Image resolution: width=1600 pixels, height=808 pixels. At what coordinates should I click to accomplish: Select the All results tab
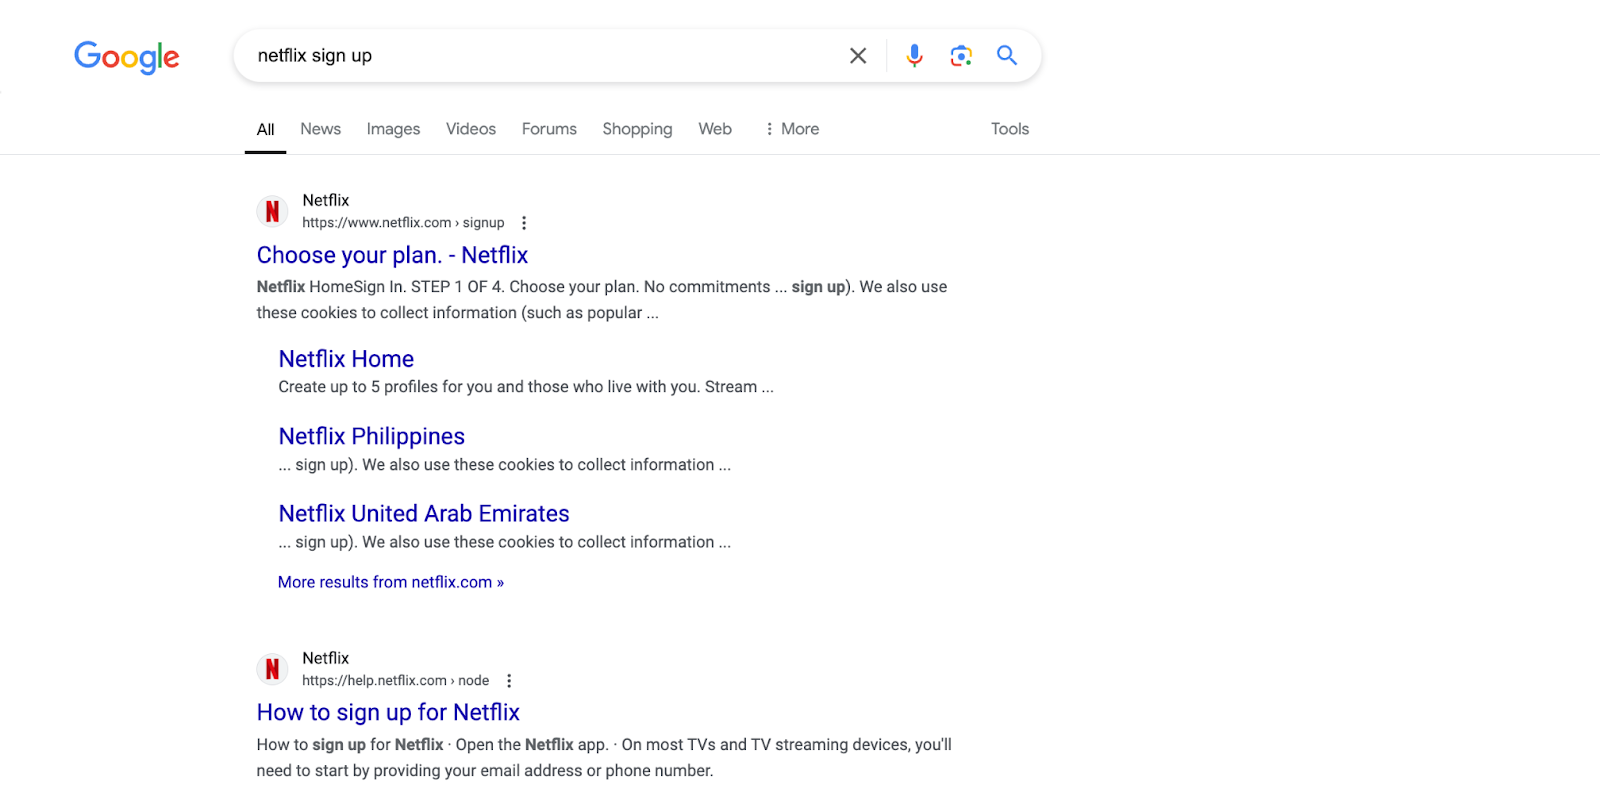coord(265,129)
